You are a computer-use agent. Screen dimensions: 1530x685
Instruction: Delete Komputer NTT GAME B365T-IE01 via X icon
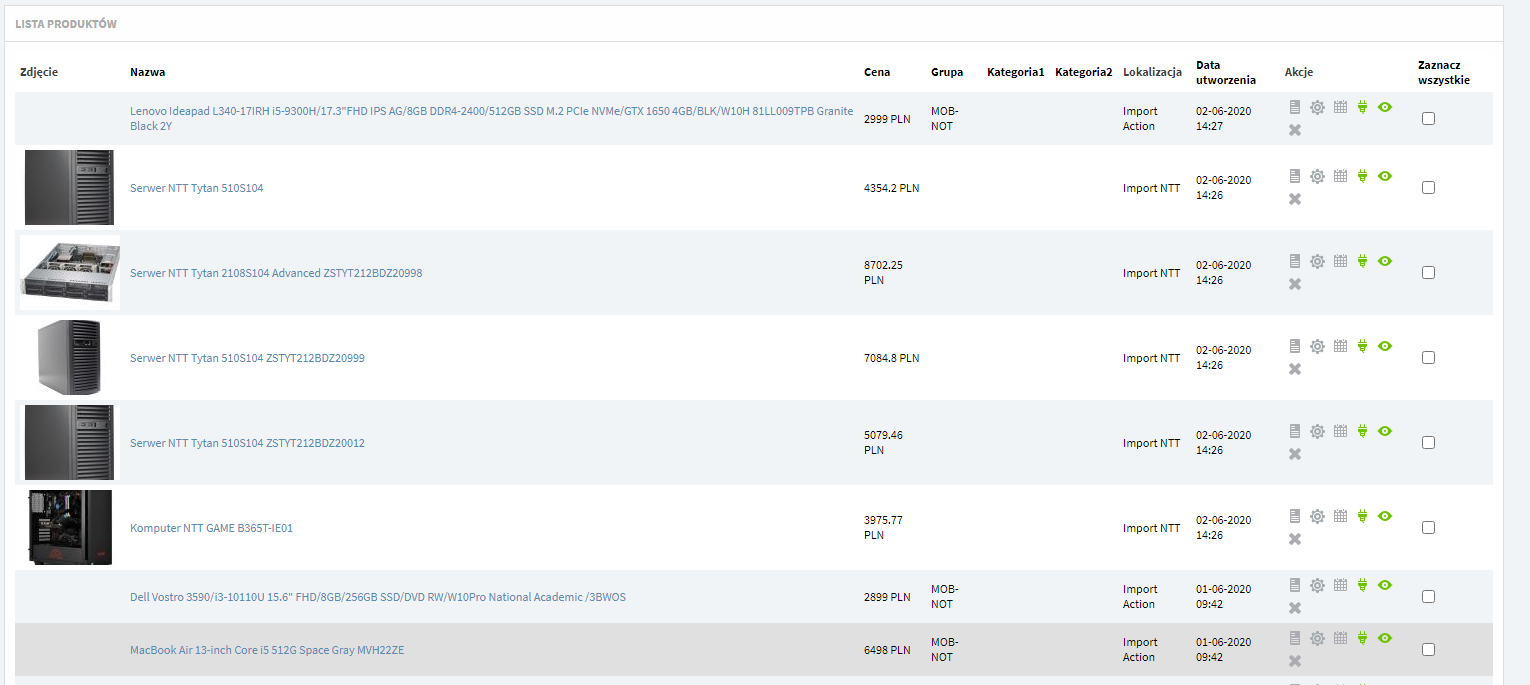pos(1295,539)
